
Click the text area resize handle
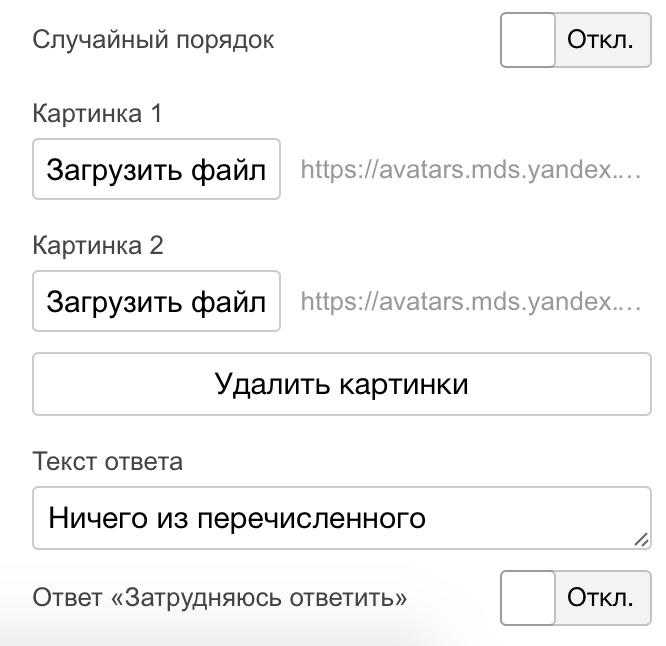point(641,540)
